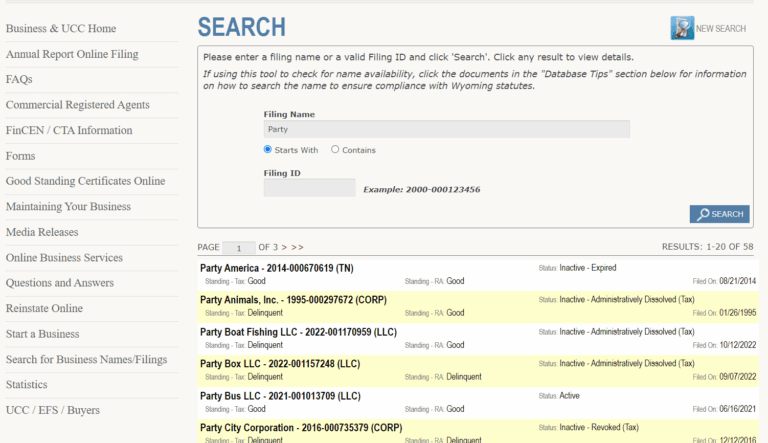Go to next results page arrow
Viewport: 768px width, 443px height.
(x=283, y=247)
